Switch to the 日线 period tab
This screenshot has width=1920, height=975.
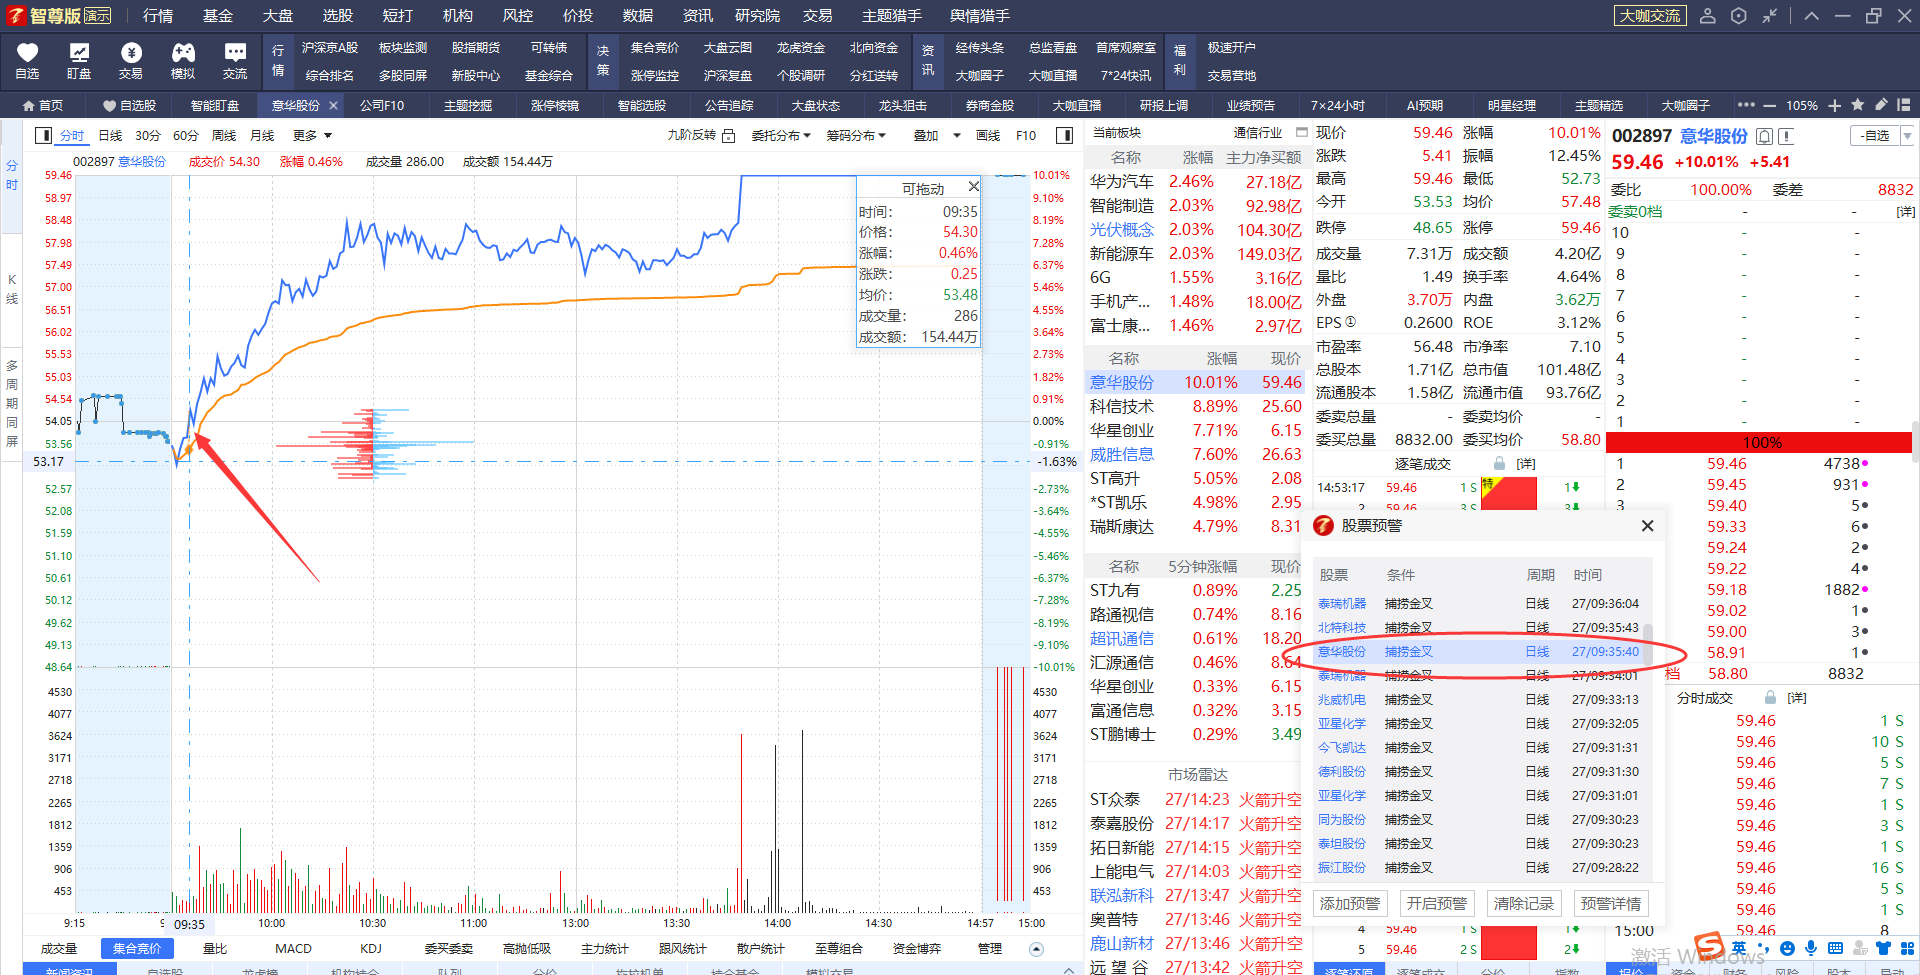(x=110, y=135)
